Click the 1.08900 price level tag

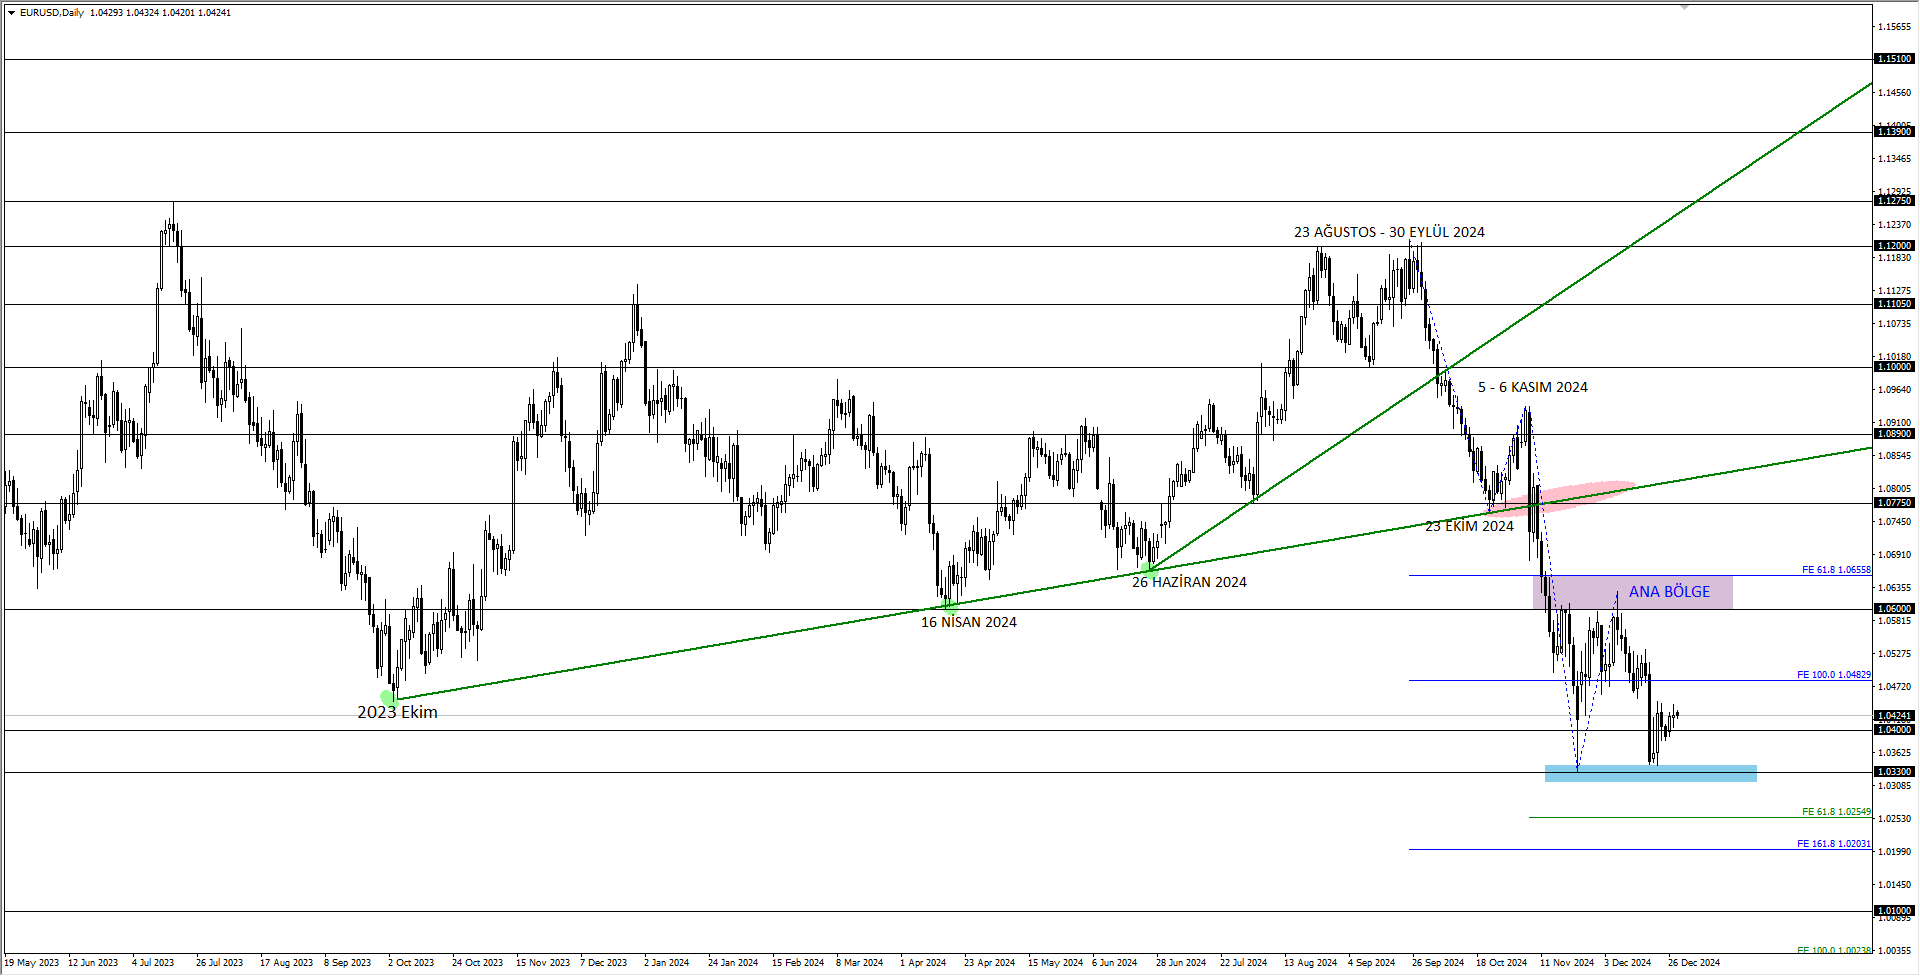pos(1894,434)
